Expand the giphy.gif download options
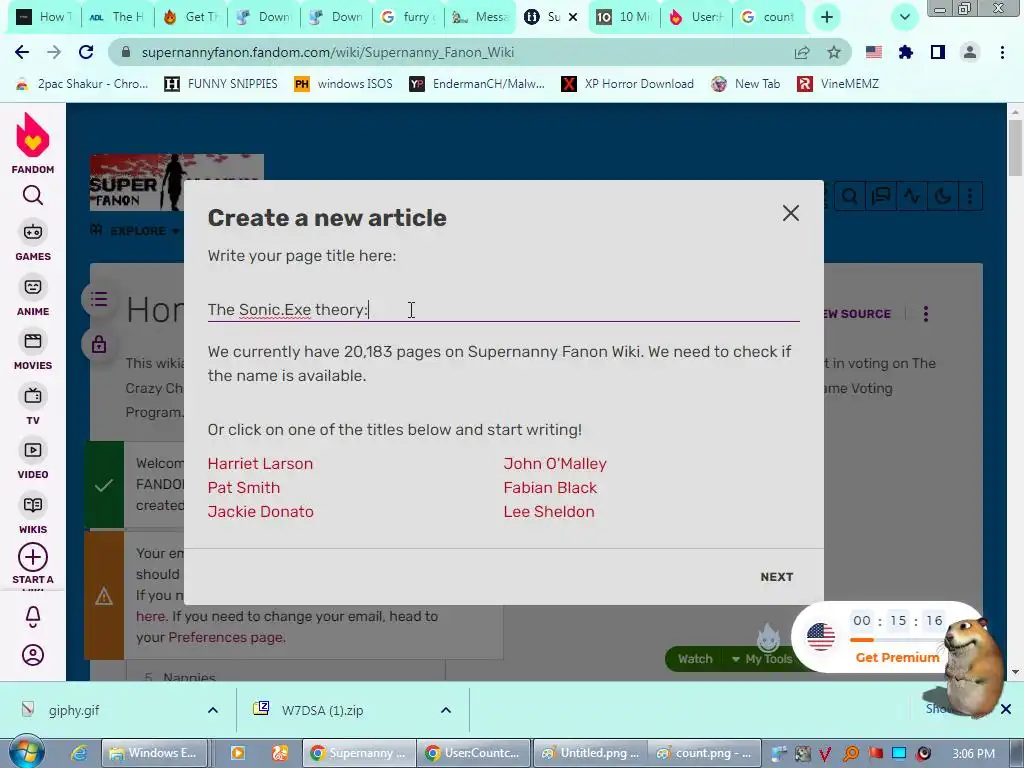Viewport: 1024px width, 768px height. point(213,710)
